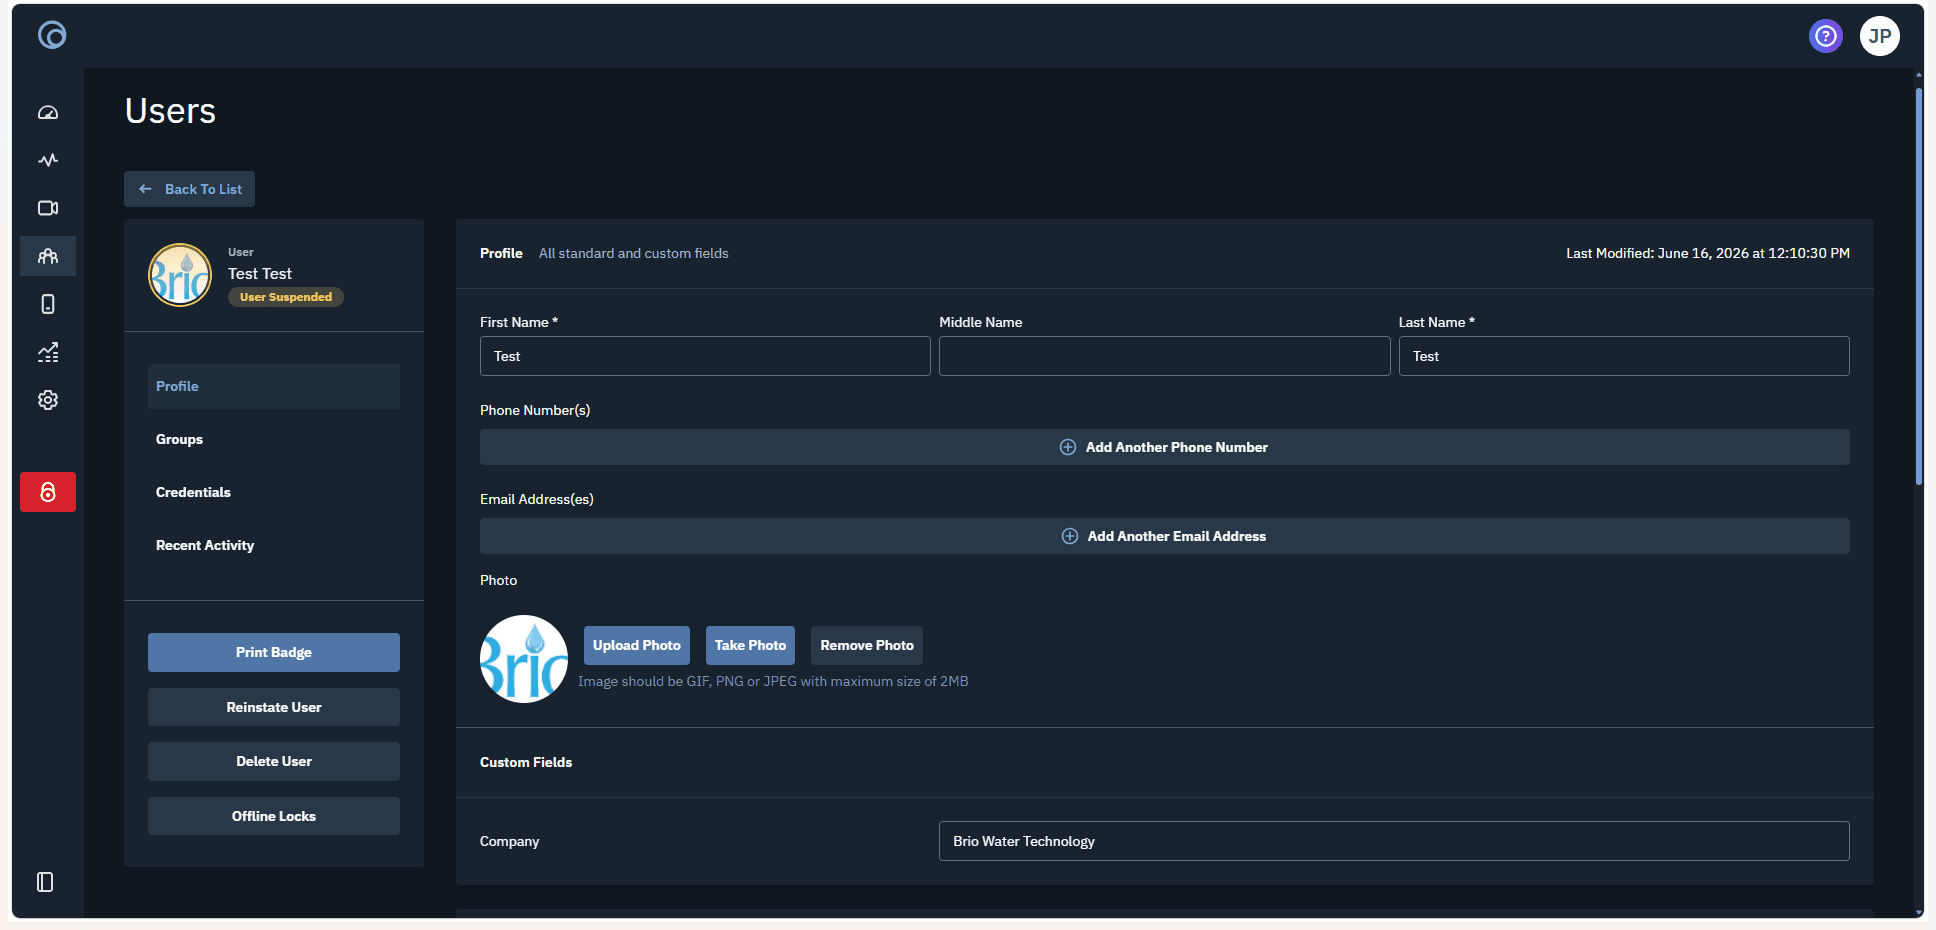Click the Print Badge button

point(274,652)
